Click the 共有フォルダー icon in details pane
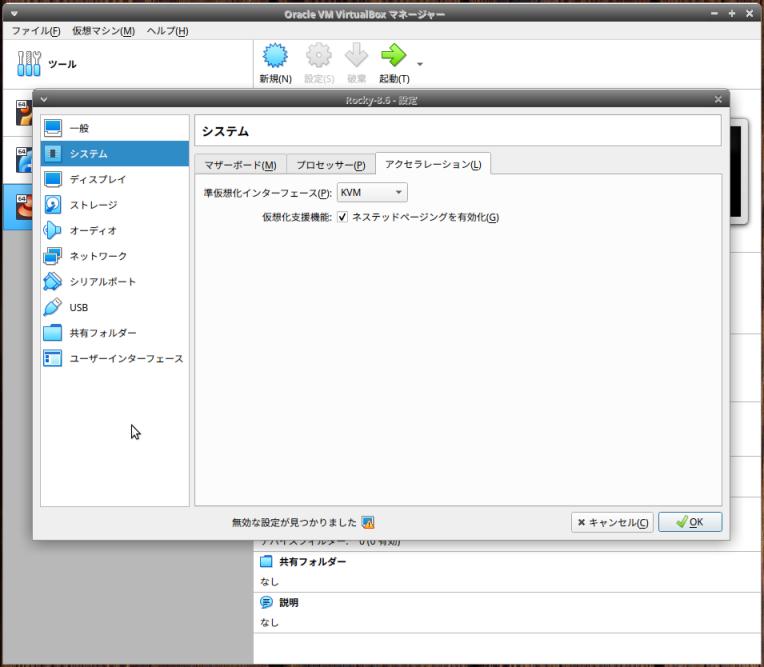Viewport: 764px width, 667px height. 266,561
